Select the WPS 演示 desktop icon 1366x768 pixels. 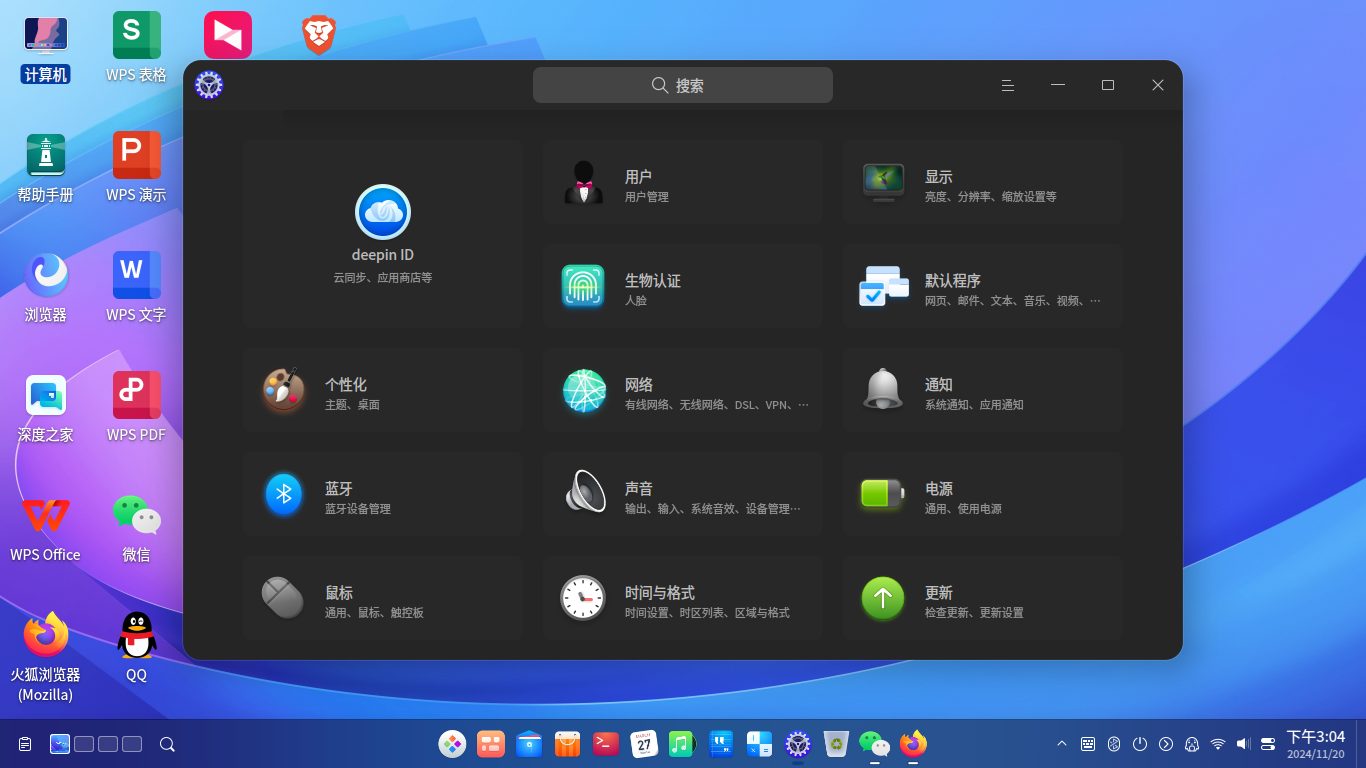(137, 167)
